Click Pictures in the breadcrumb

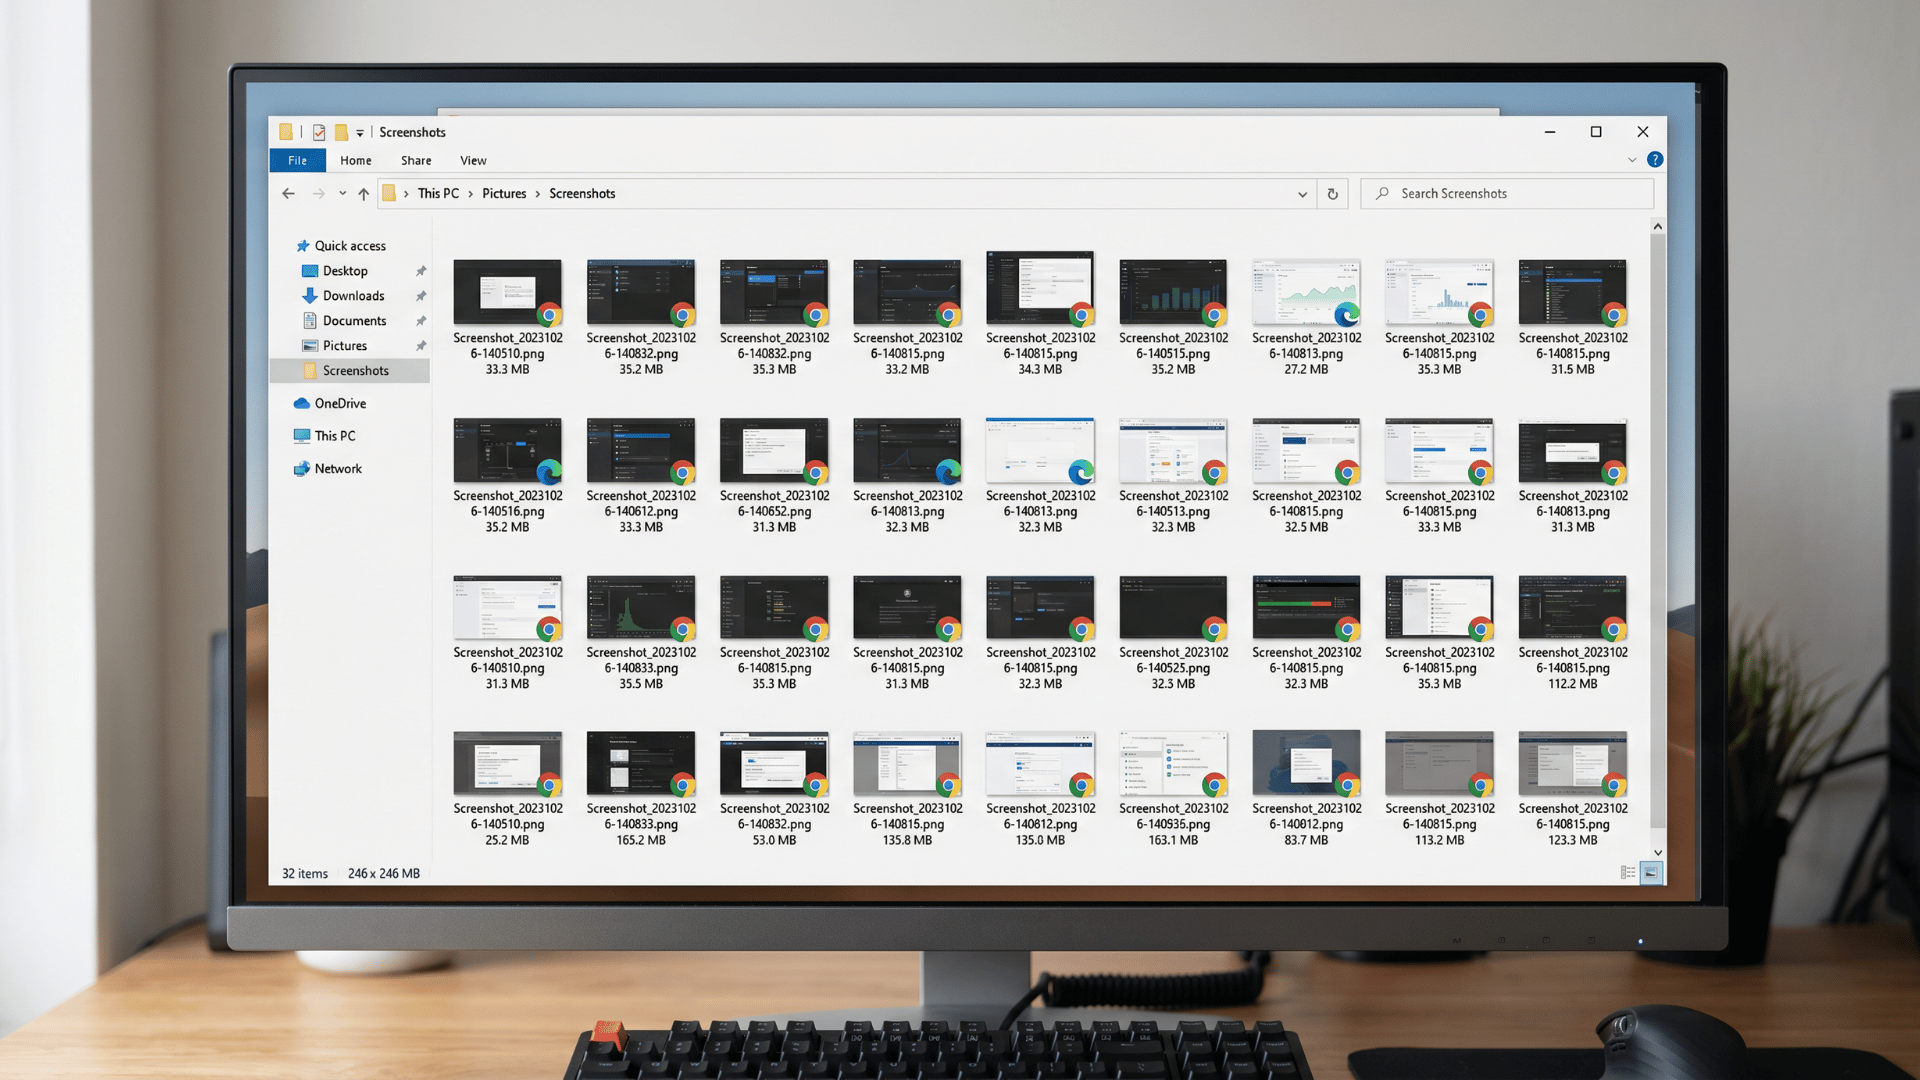(x=504, y=194)
